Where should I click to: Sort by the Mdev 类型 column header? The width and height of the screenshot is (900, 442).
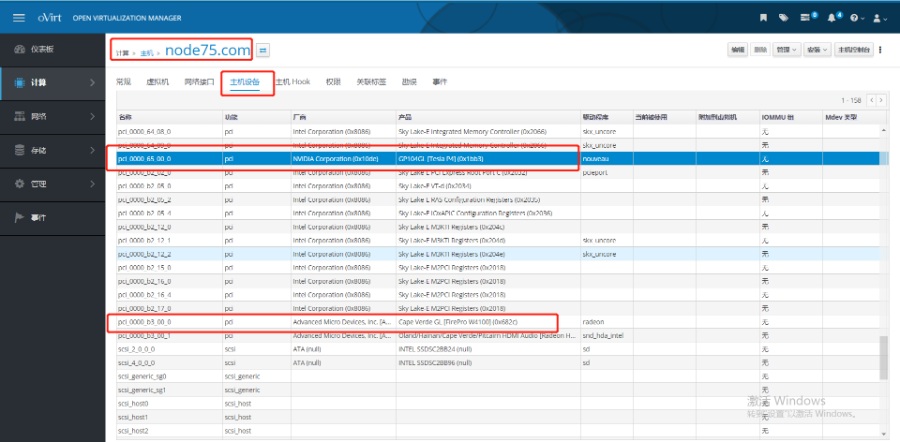click(850, 117)
